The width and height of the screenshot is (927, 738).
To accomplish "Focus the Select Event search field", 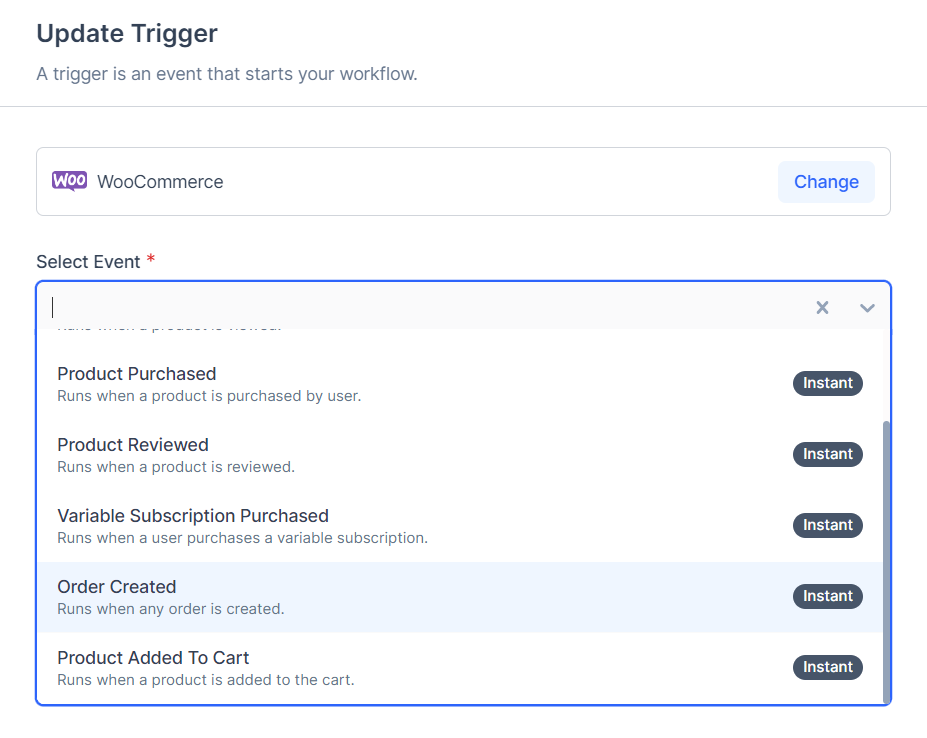I will coord(426,308).
